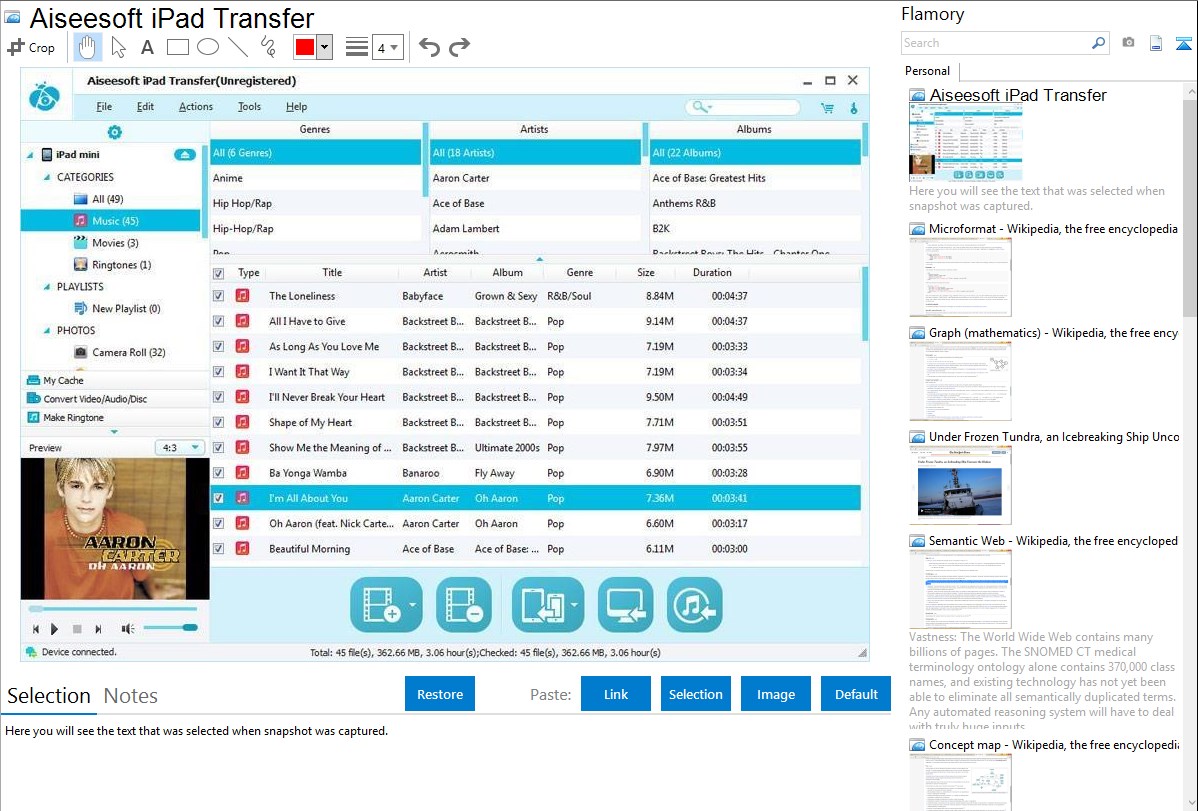Viewport: 1198px width, 811px height.
Task: Collapse the CATEGORIES section
Action: 47,177
